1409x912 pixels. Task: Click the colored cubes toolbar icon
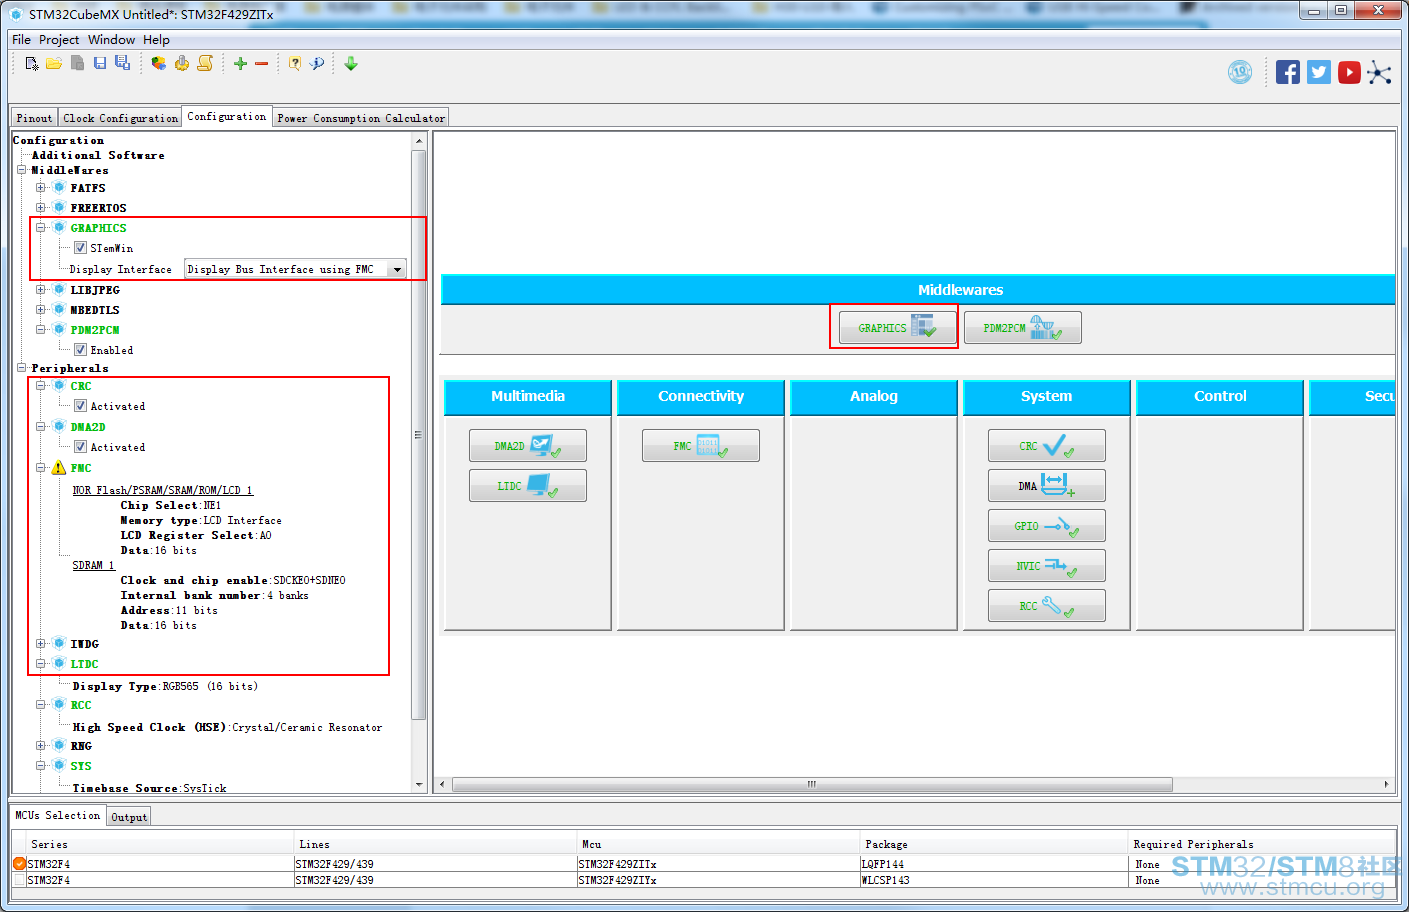pos(159,64)
